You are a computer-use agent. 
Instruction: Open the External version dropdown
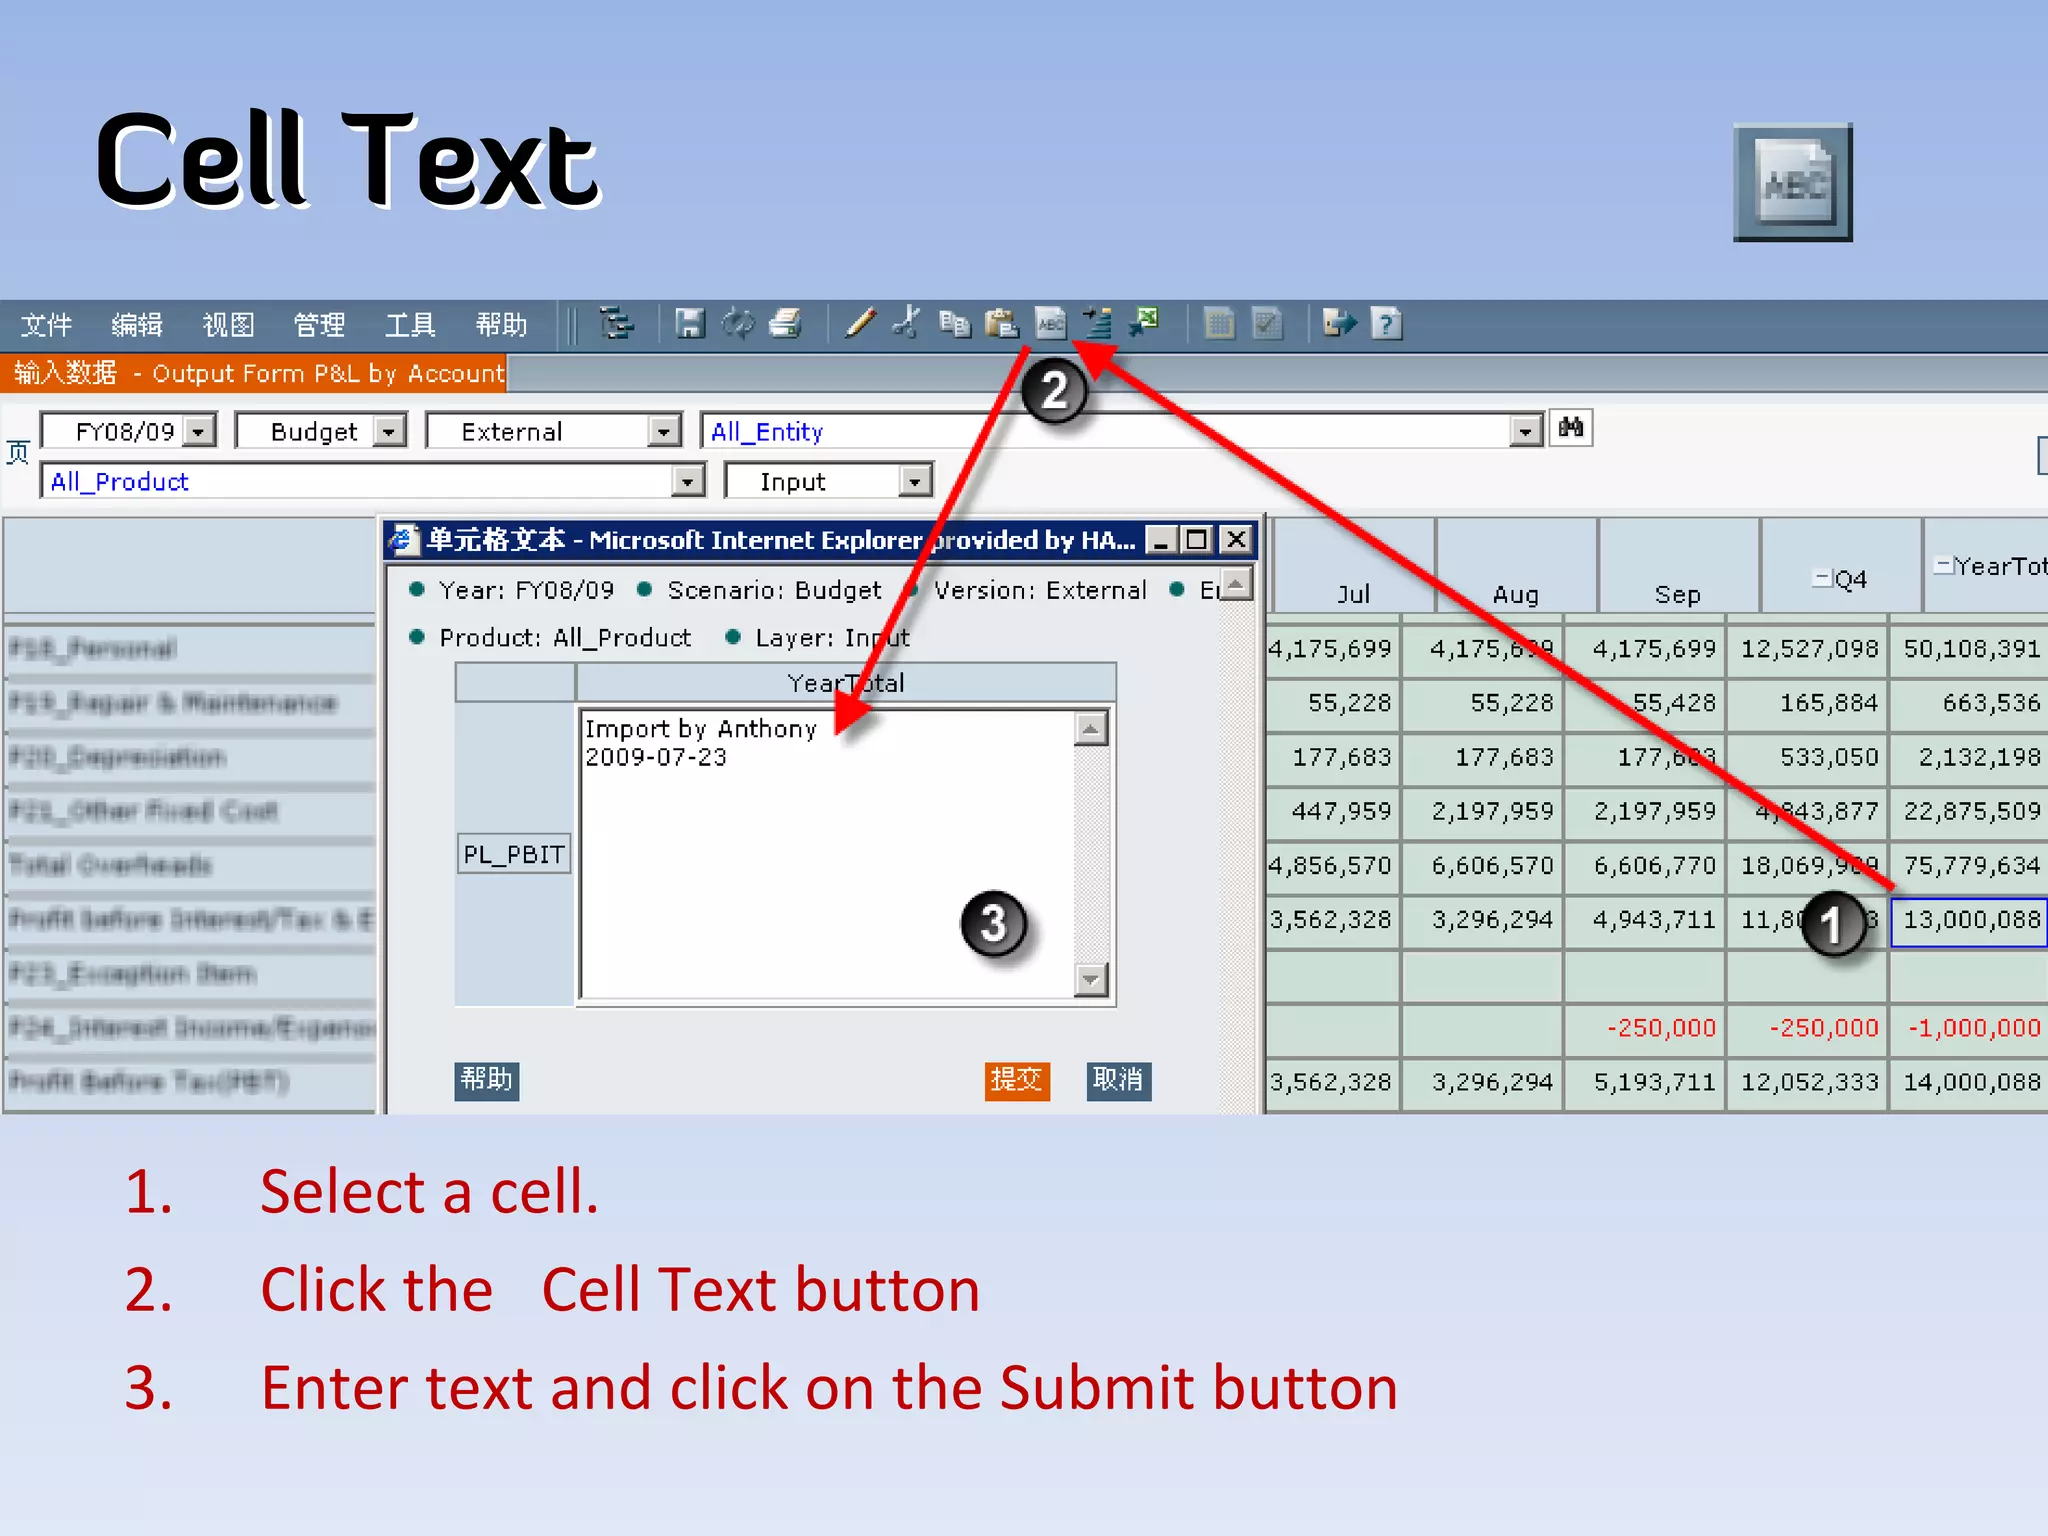coord(663,431)
